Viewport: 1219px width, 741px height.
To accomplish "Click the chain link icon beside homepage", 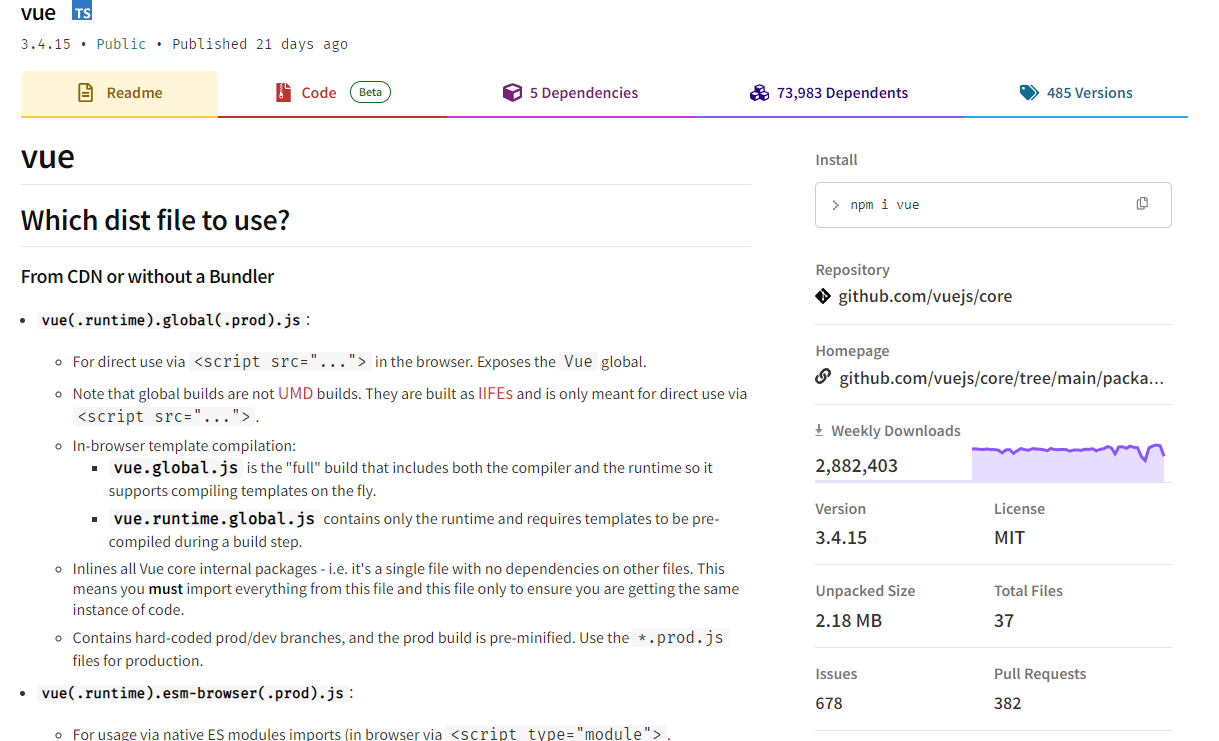I will coord(823,377).
